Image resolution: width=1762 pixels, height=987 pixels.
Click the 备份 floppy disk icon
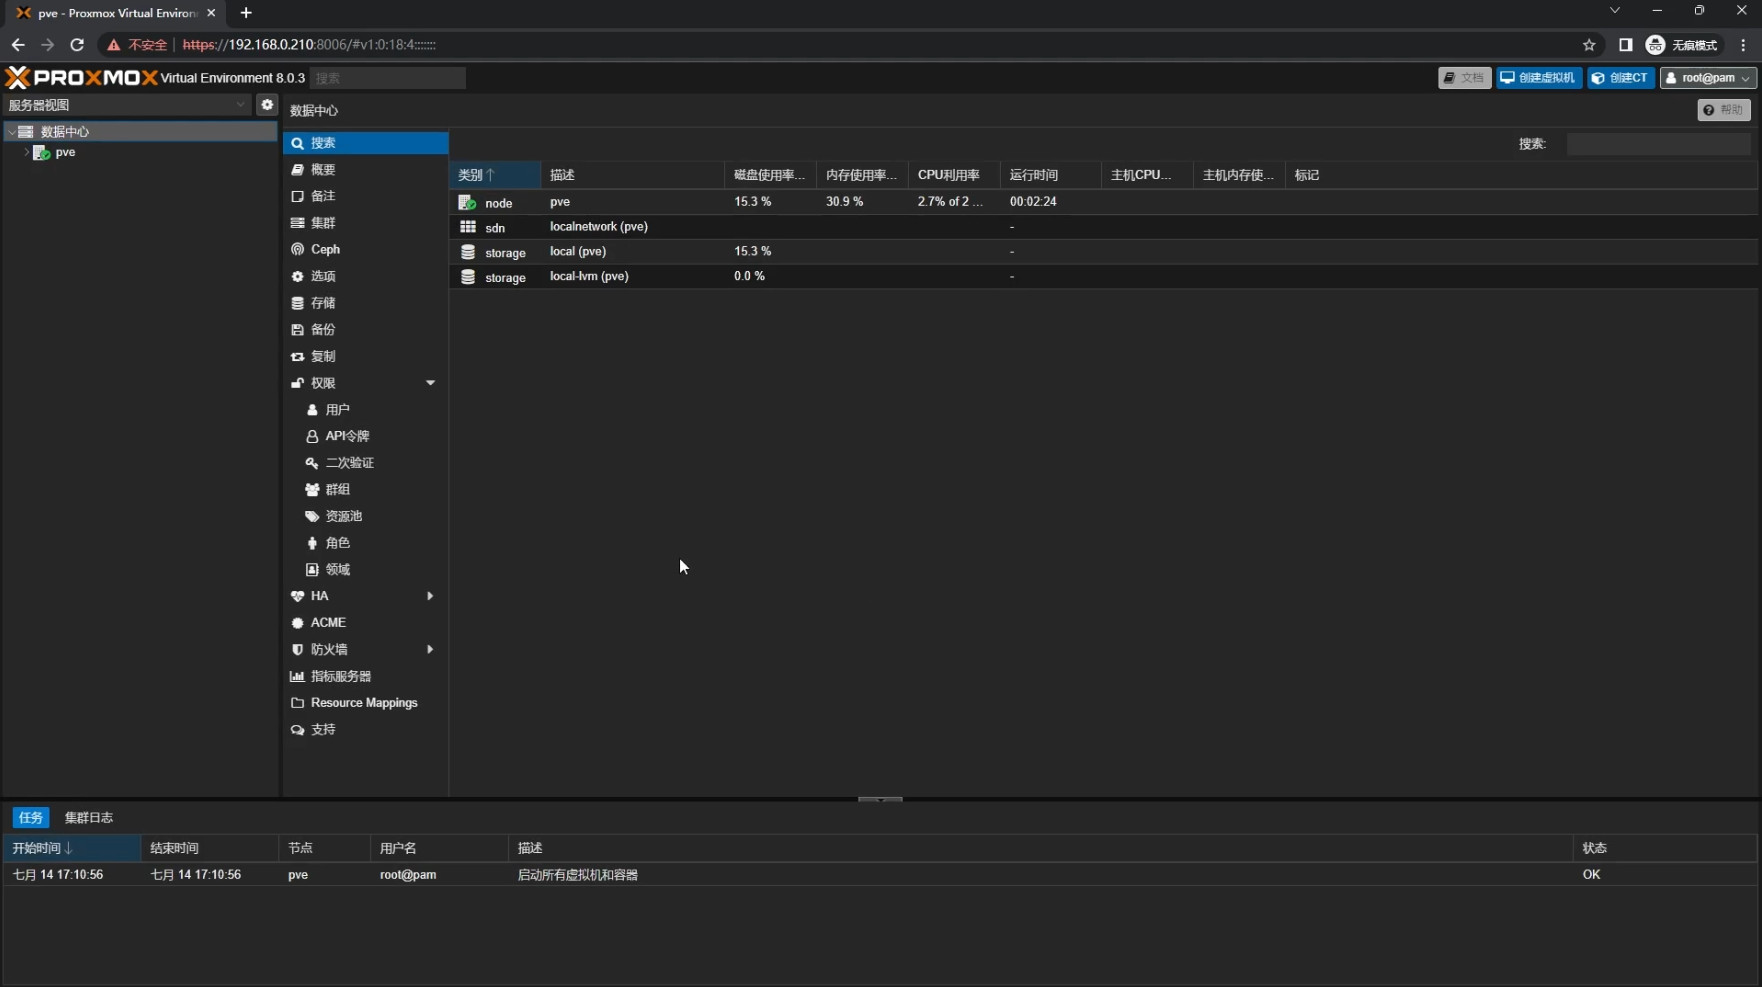tap(297, 329)
